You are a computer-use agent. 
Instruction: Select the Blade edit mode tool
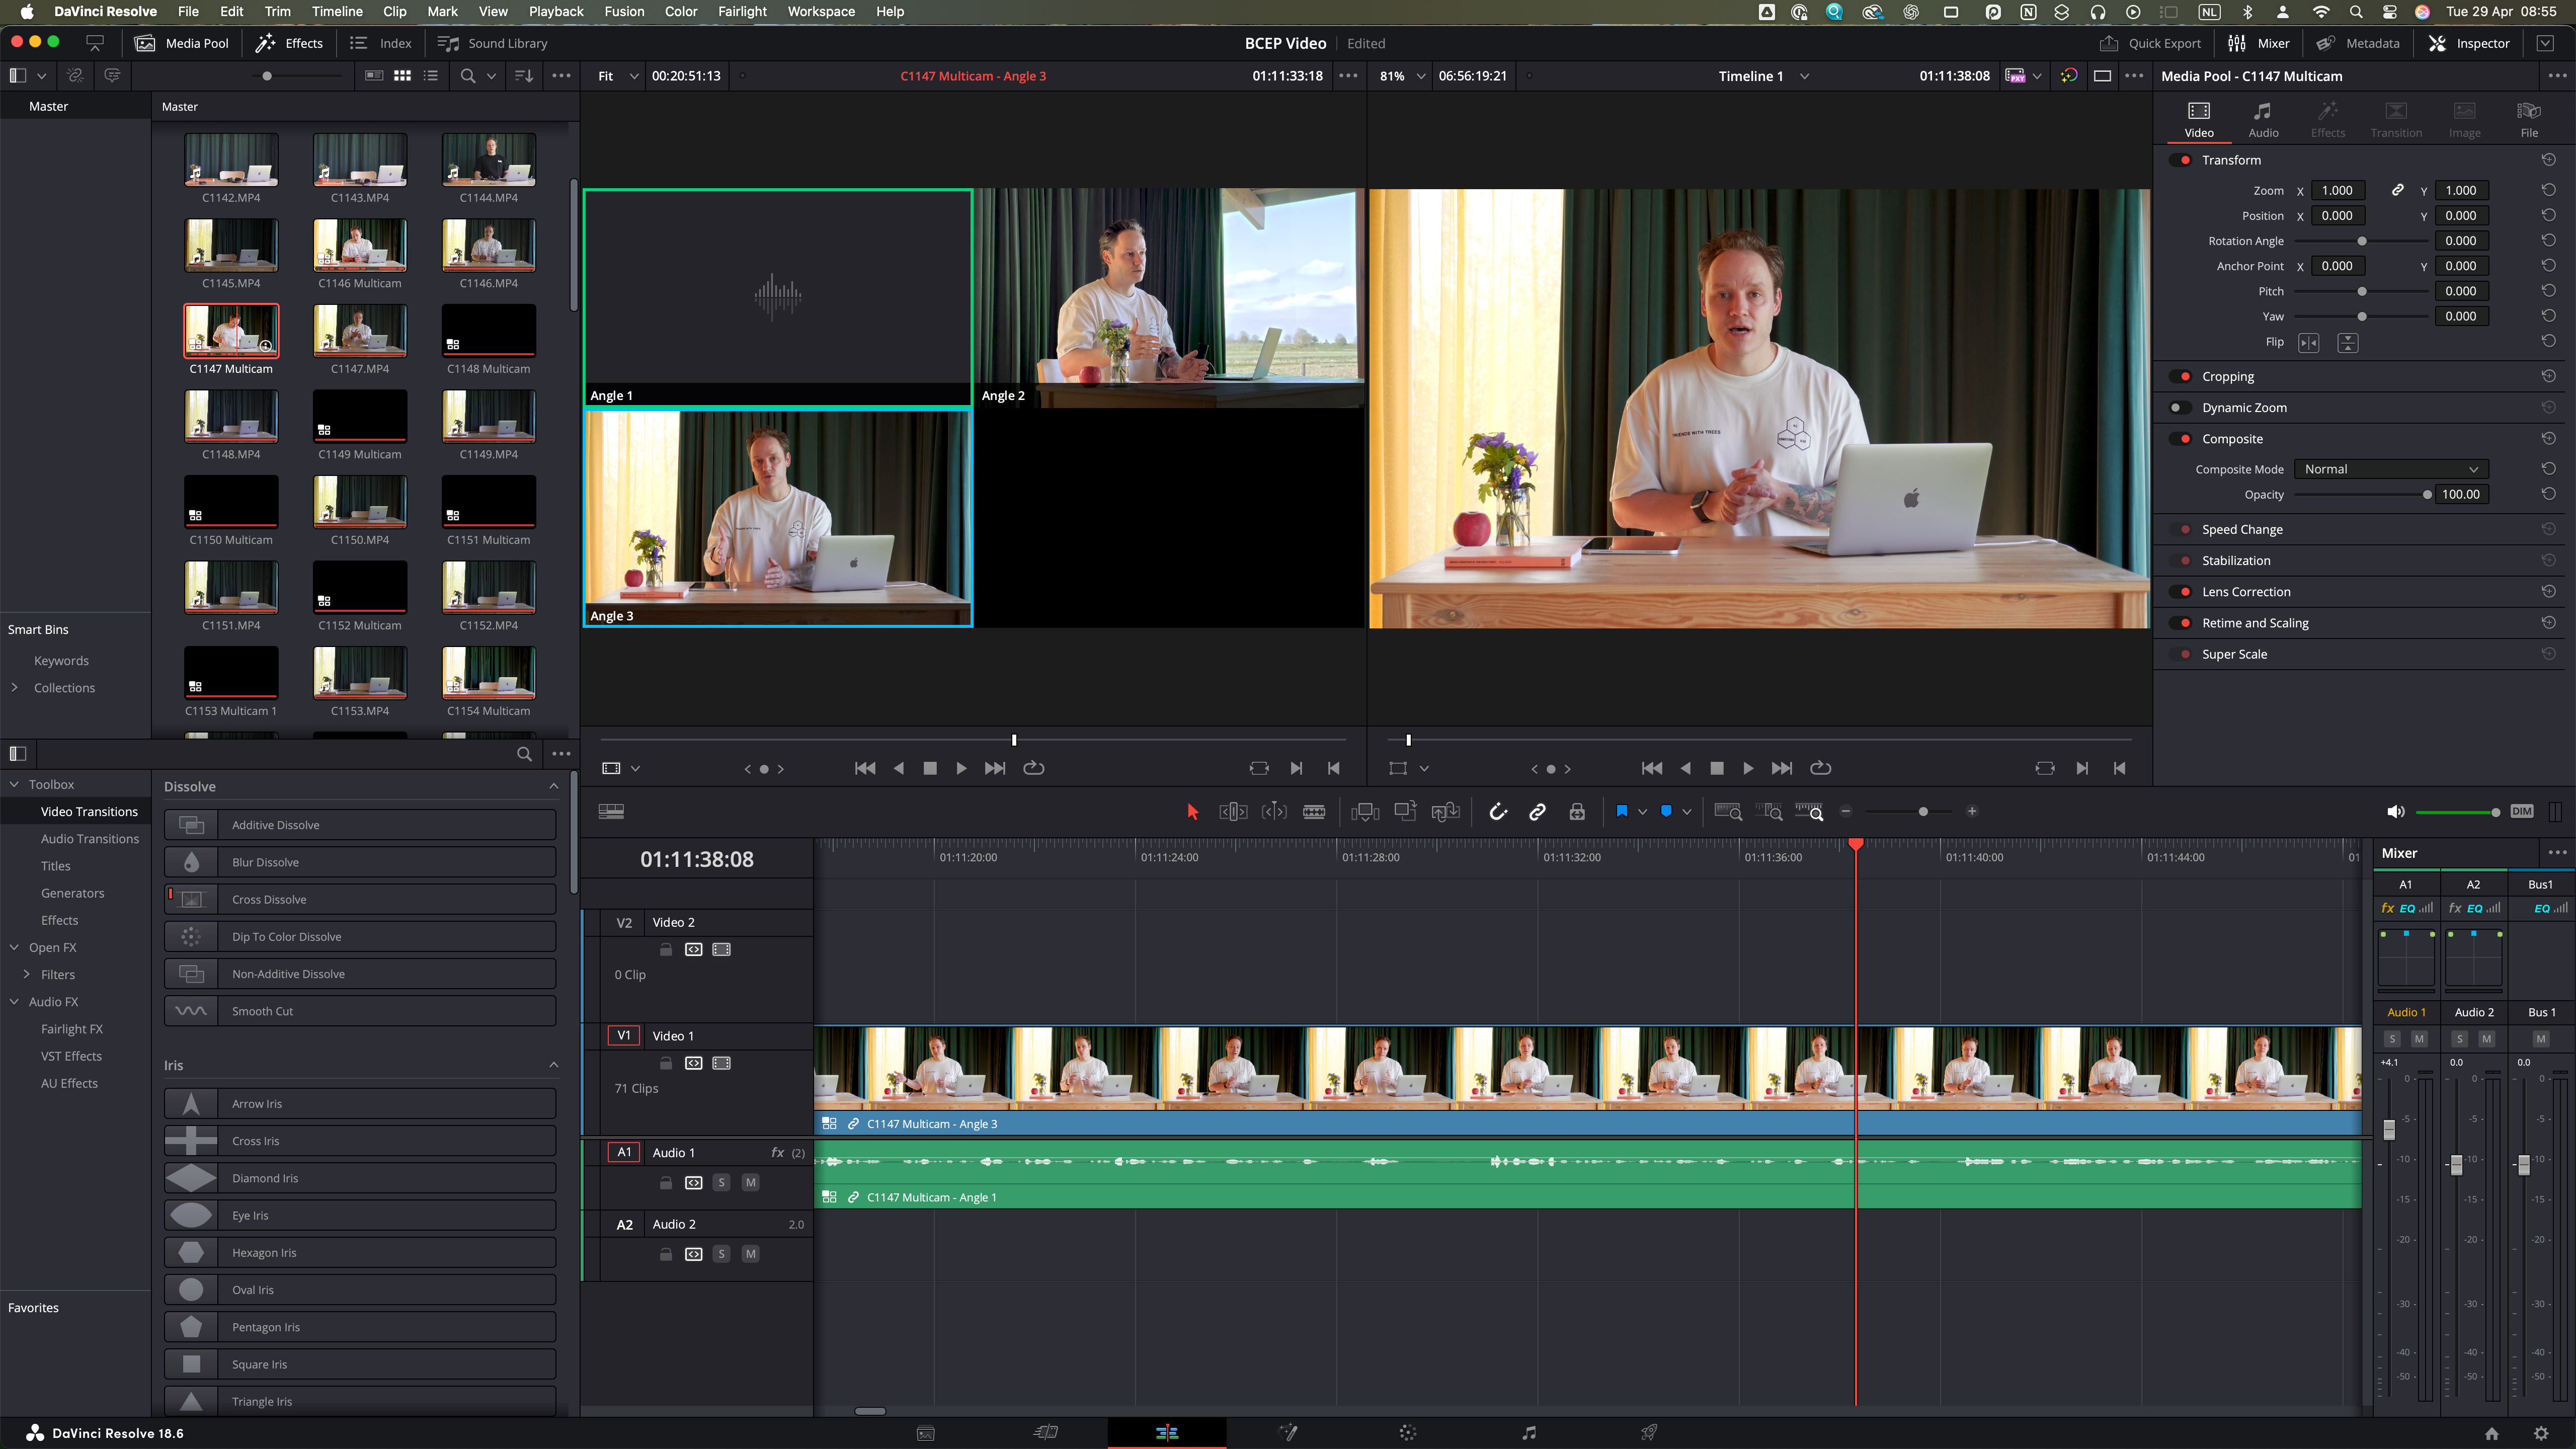pyautogui.click(x=1314, y=812)
